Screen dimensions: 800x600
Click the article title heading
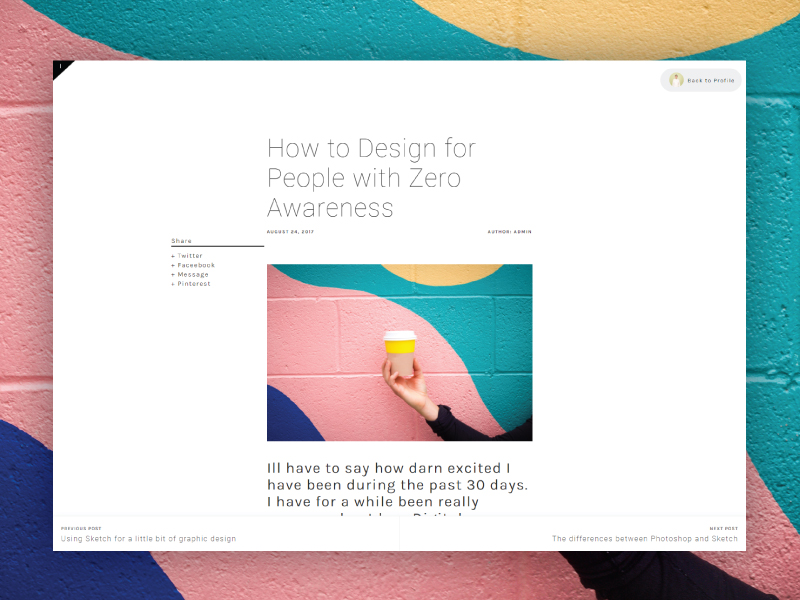point(371,178)
